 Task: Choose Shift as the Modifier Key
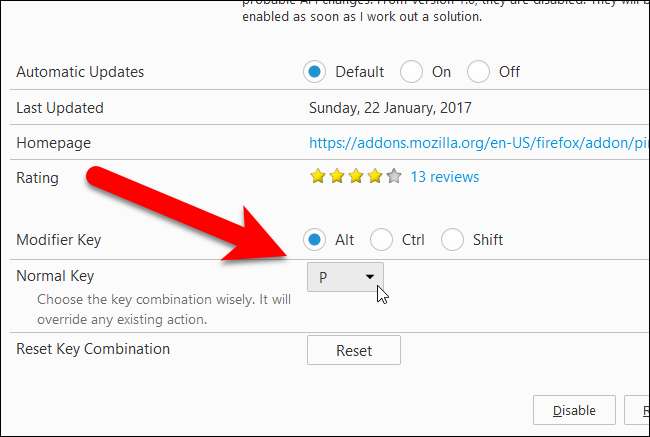click(x=452, y=240)
